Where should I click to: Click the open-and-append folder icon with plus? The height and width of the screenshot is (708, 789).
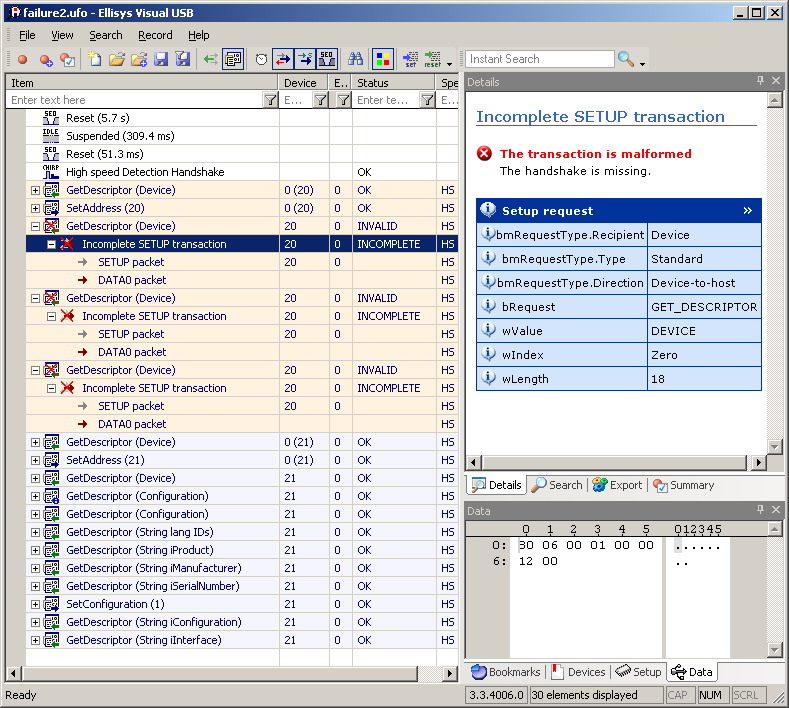tap(139, 59)
